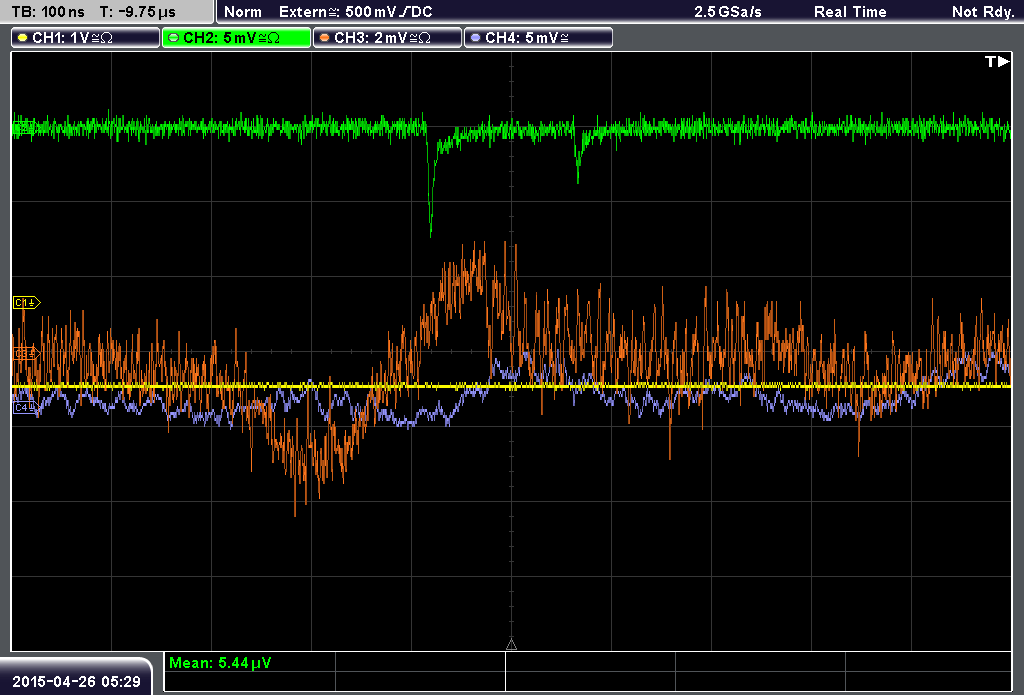Select the active CH2: 5mV channel tab
1024x695 pixels.
pyautogui.click(x=236, y=38)
